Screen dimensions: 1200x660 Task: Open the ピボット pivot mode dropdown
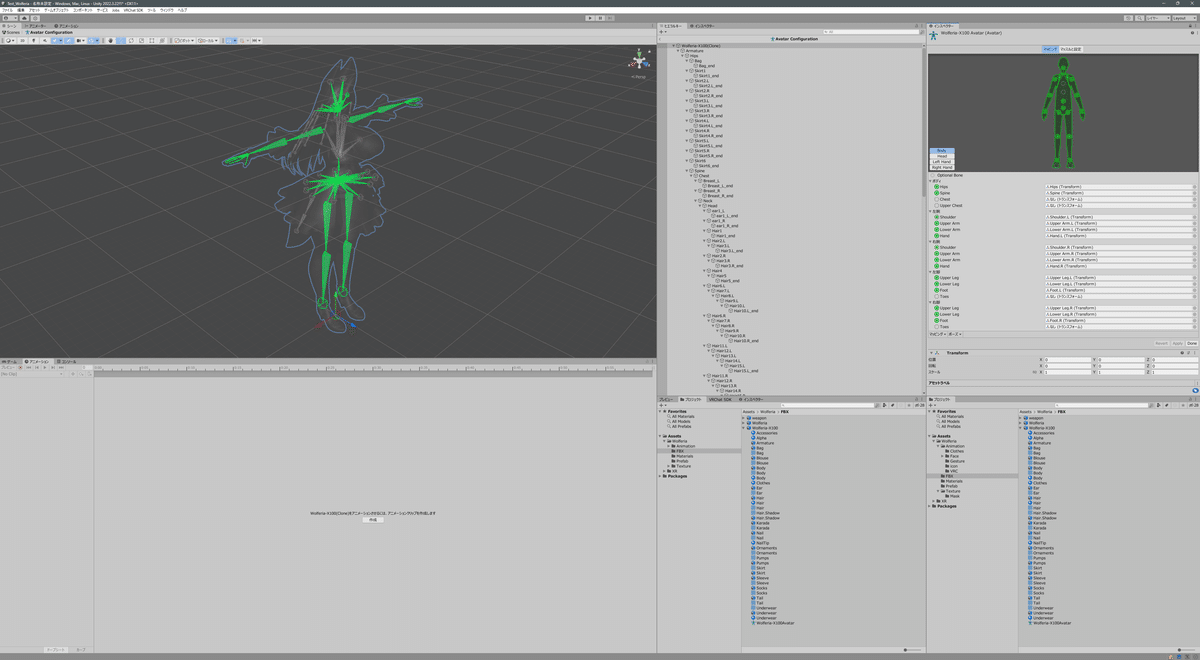[x=184, y=40]
